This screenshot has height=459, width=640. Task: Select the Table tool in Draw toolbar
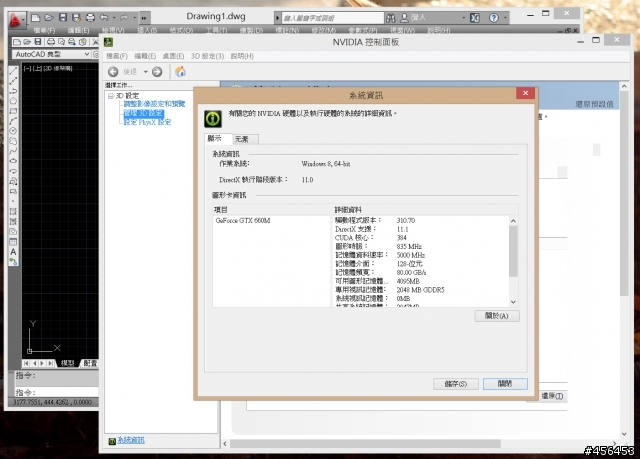(13, 242)
